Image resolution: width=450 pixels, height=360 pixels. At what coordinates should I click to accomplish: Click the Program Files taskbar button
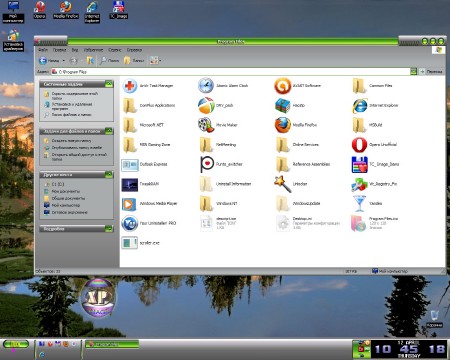(112, 344)
